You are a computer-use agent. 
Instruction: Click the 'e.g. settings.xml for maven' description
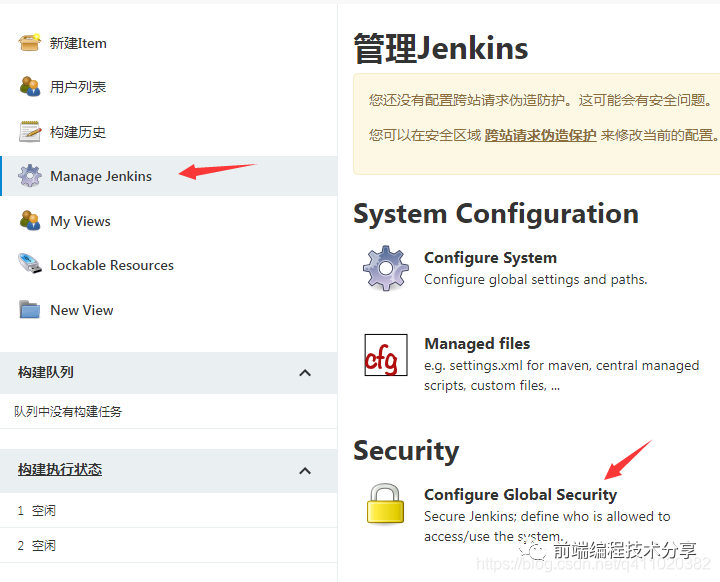(x=561, y=375)
